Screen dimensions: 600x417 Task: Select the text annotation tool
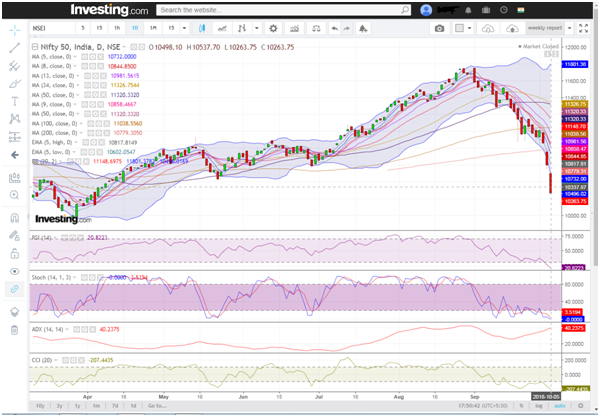coord(15,101)
